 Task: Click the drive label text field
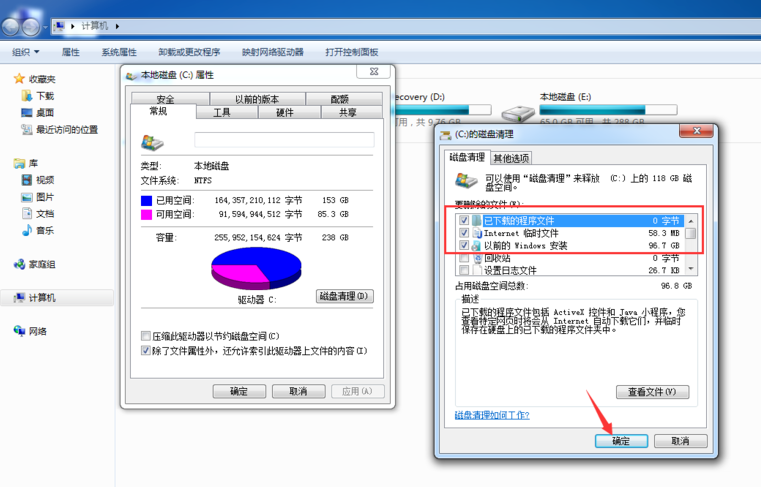(x=283, y=140)
